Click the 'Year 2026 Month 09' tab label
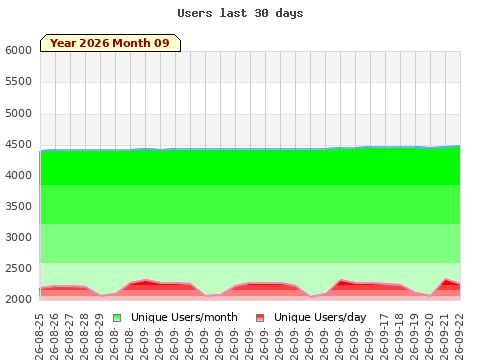This screenshot has width=480, height=360. [110, 43]
